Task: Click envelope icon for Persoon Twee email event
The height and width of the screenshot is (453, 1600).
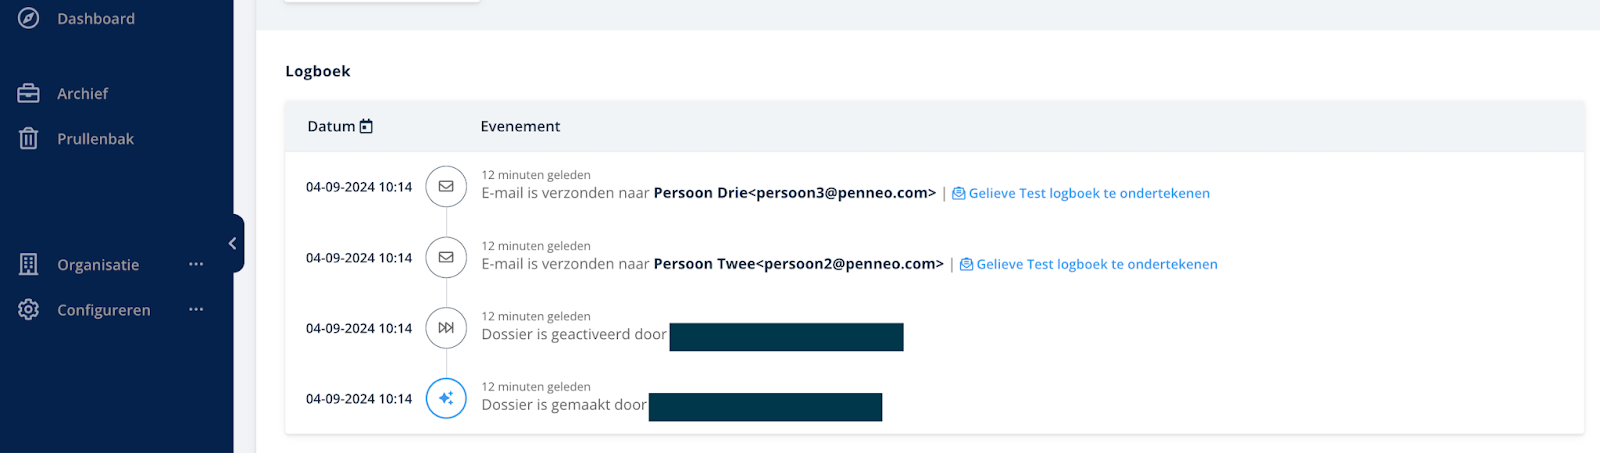Action: click(x=446, y=257)
